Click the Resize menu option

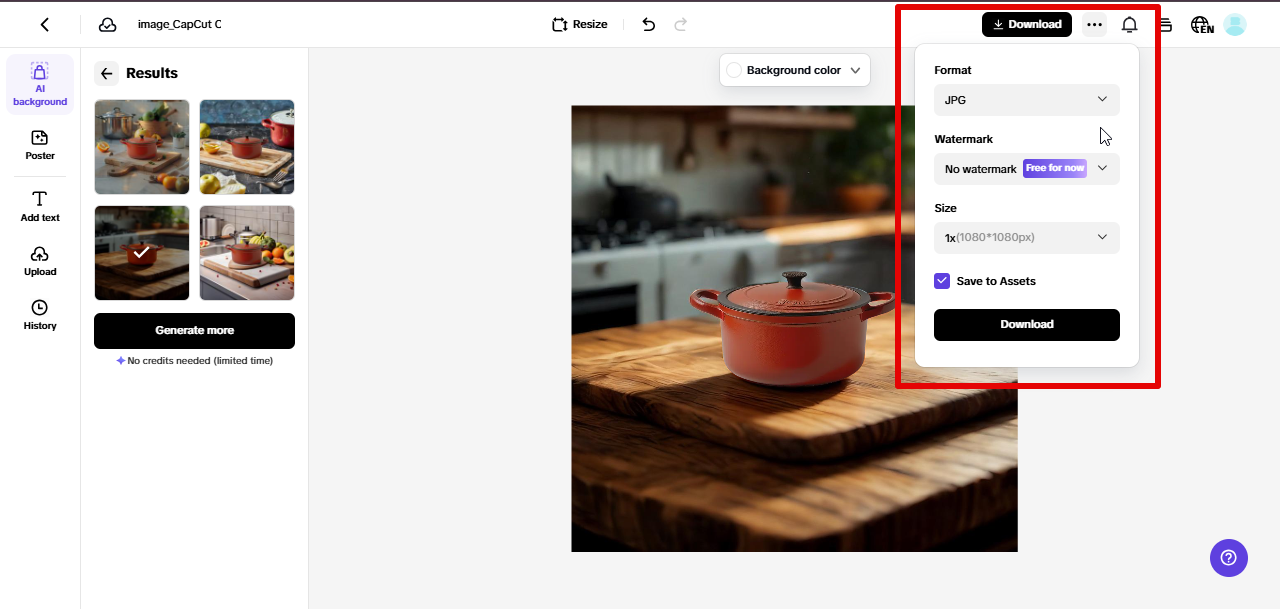tap(579, 23)
